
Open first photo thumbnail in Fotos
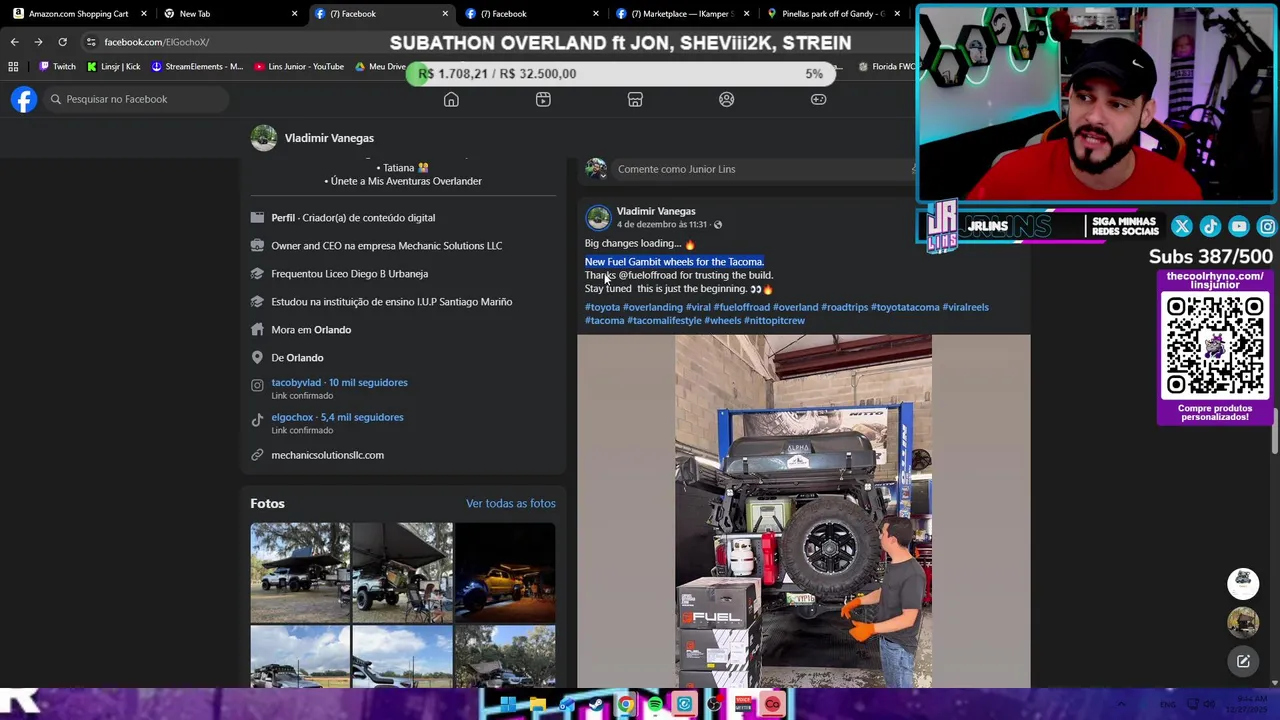(300, 572)
